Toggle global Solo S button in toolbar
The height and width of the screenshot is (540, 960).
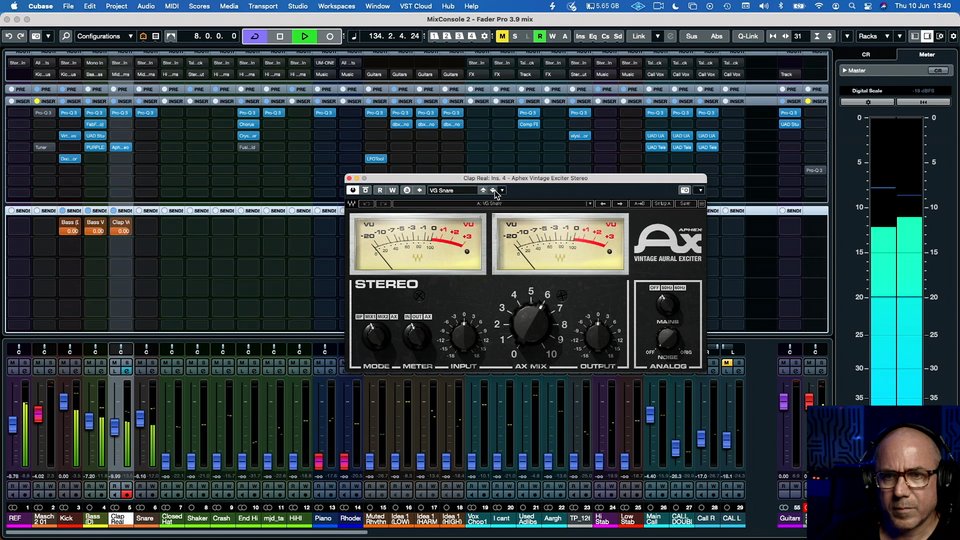tap(515, 36)
